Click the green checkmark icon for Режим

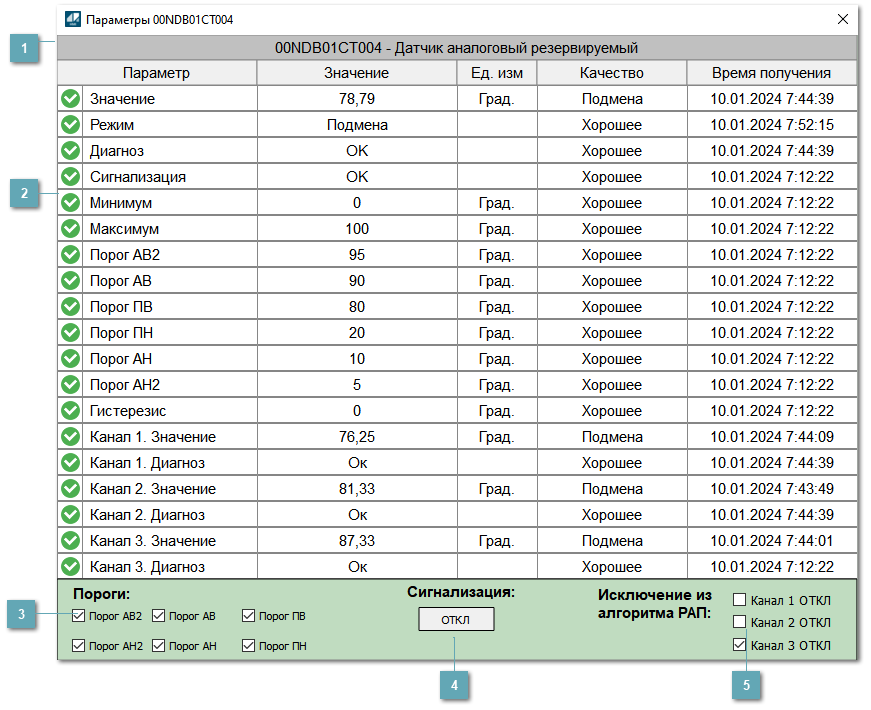(x=70, y=125)
